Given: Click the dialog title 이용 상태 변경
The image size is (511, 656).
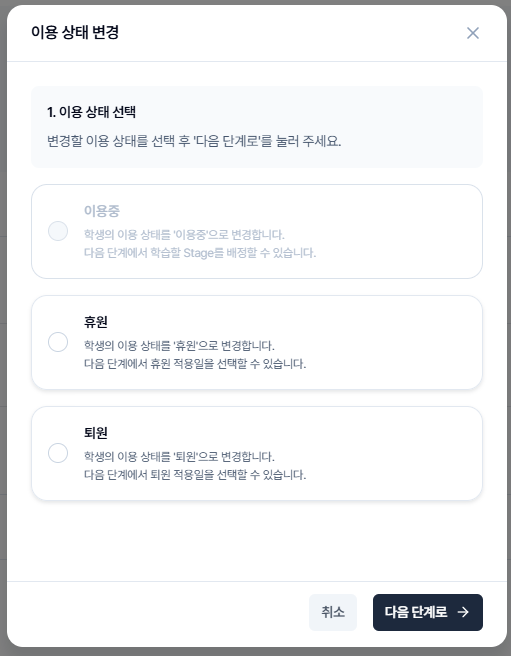Looking at the screenshot, I should [x=75, y=32].
